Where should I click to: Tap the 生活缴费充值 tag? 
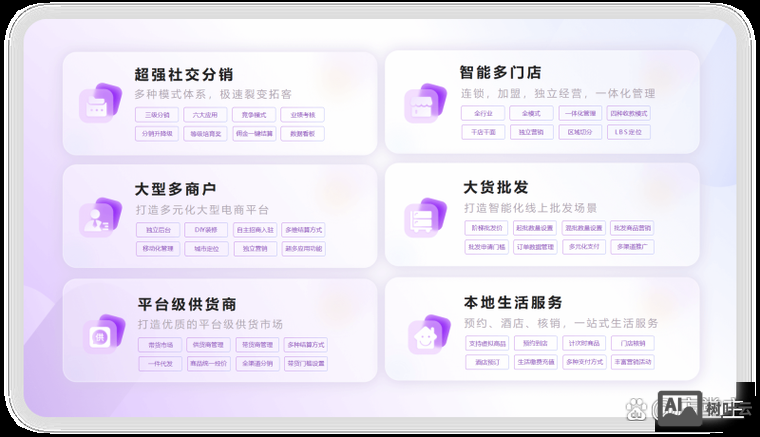536,362
